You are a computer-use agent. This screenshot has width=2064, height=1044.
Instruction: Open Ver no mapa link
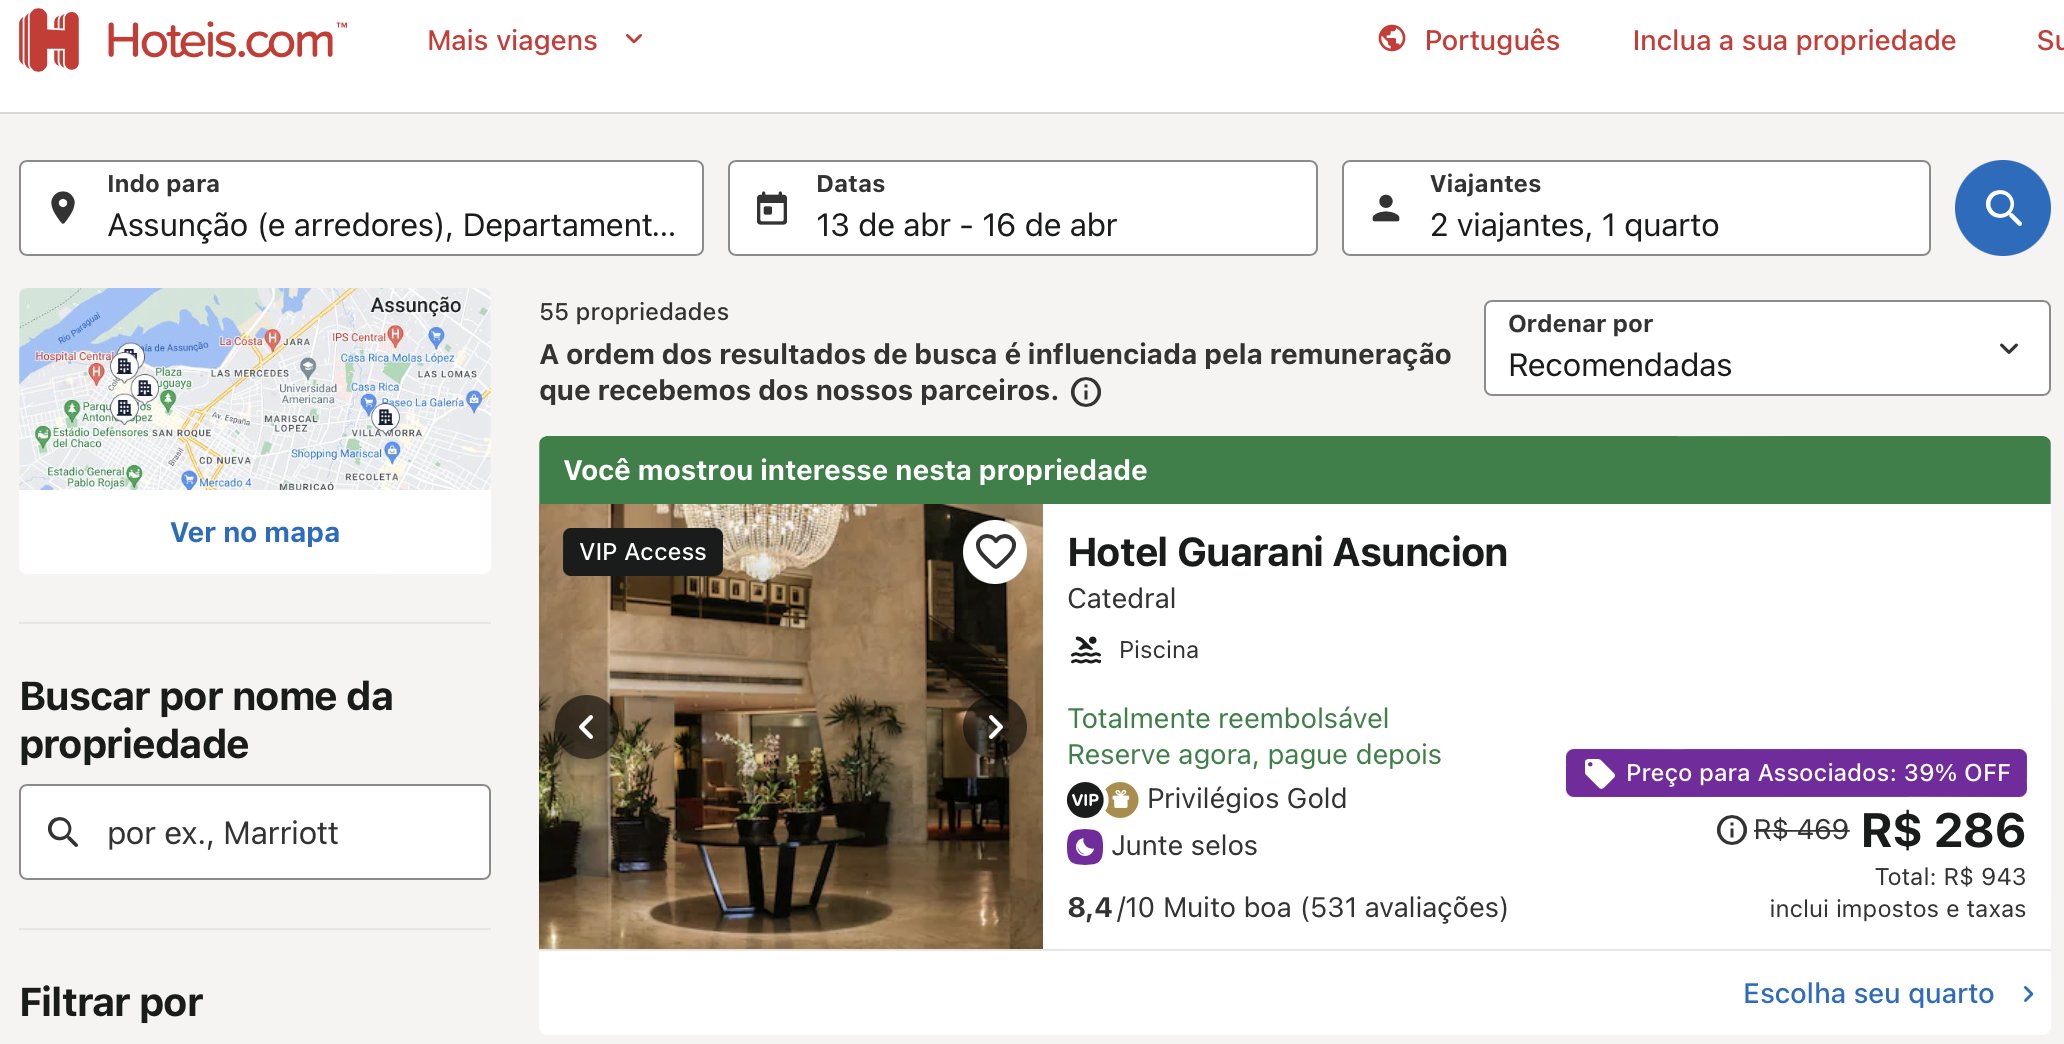tap(255, 532)
